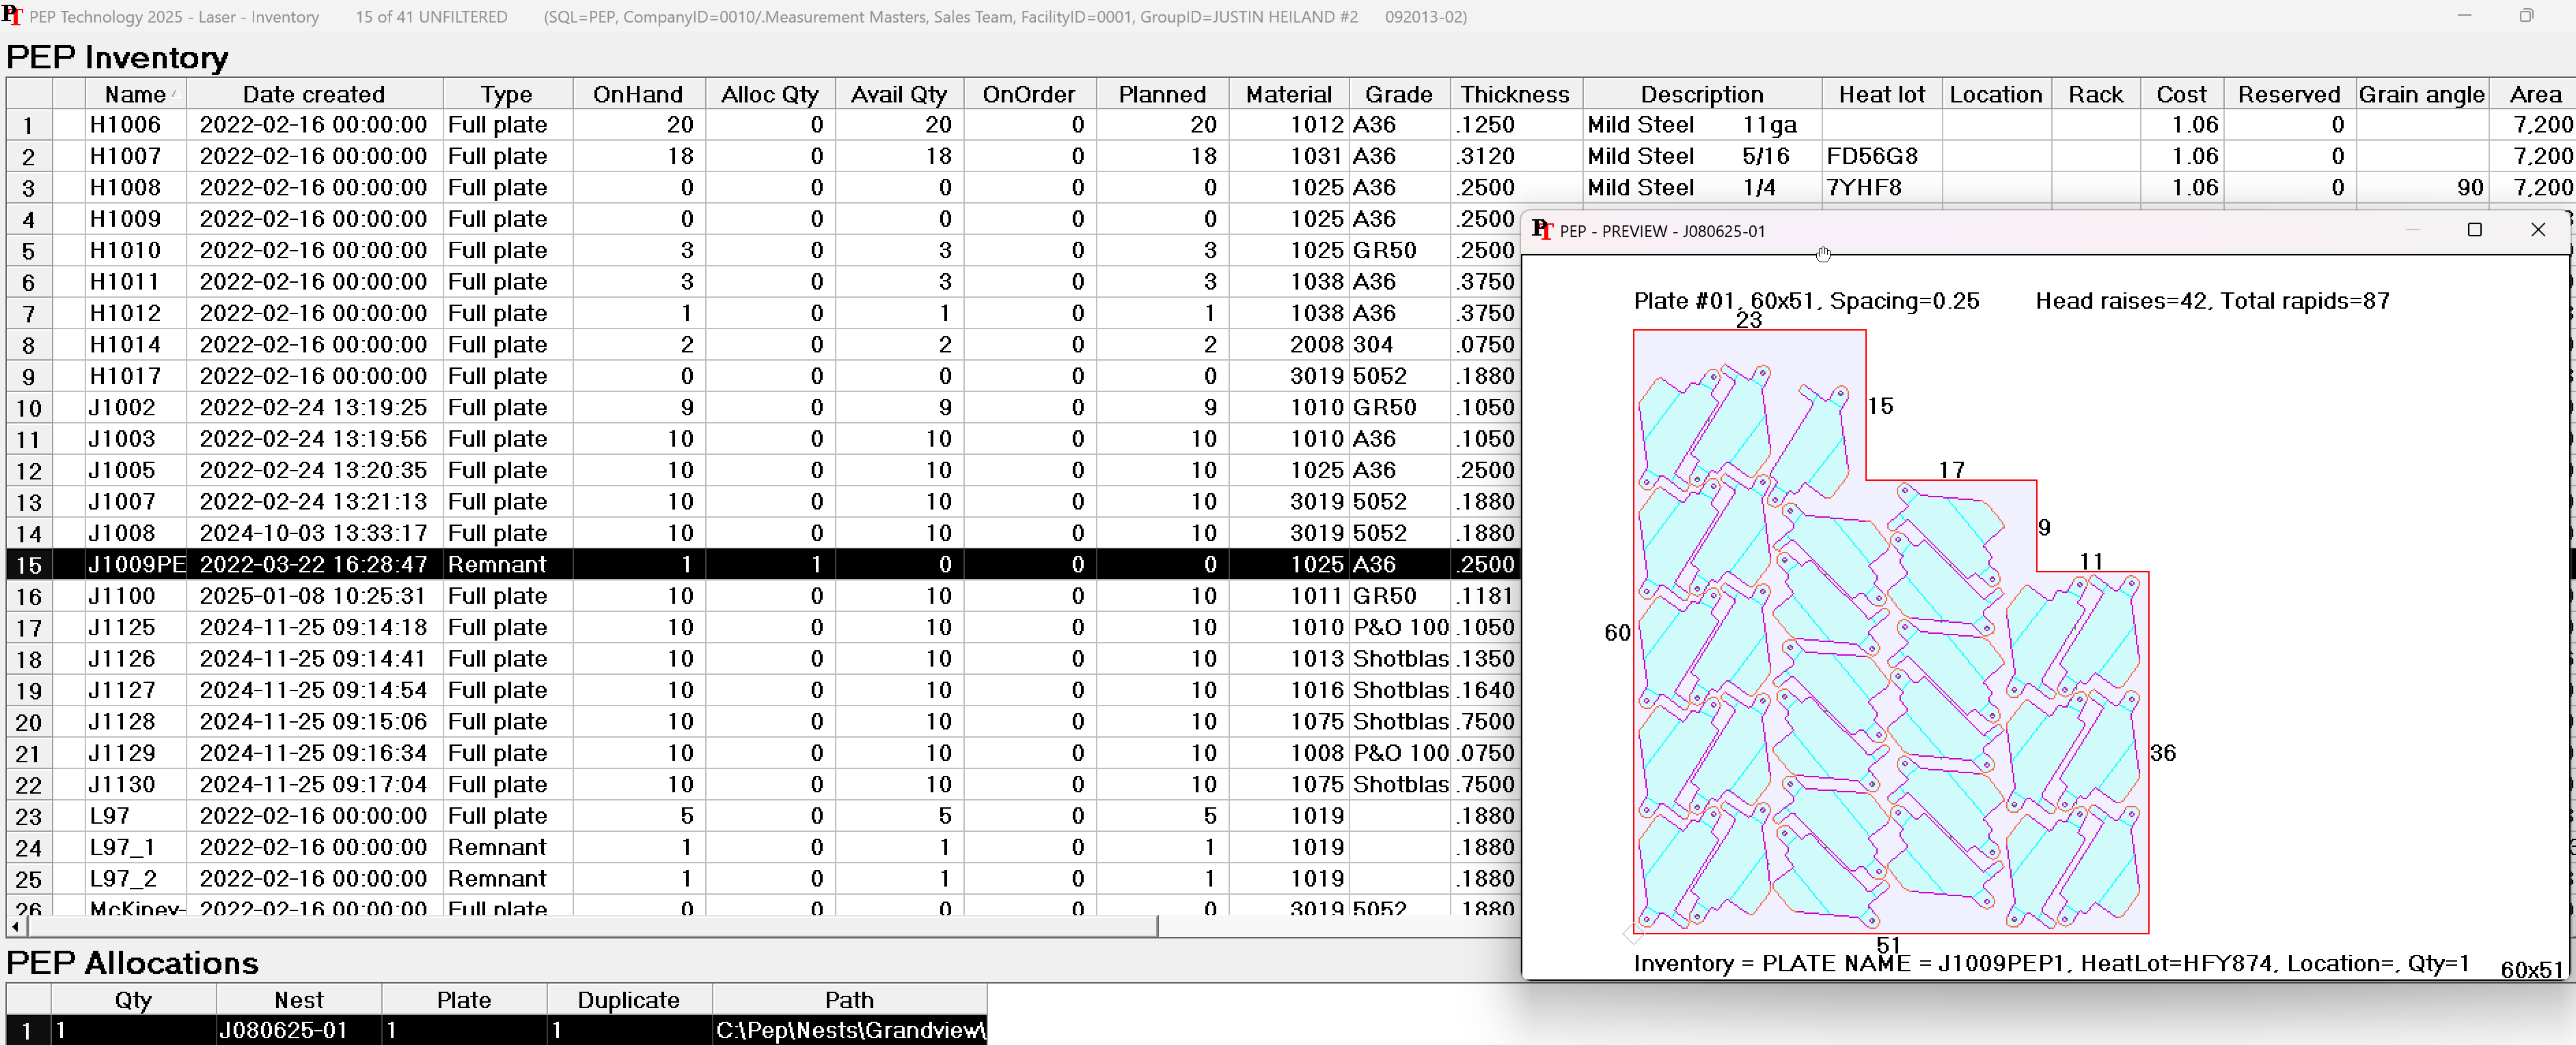Click the Path header in PEP Allocations
The height and width of the screenshot is (1045, 2576).
pos(849,999)
